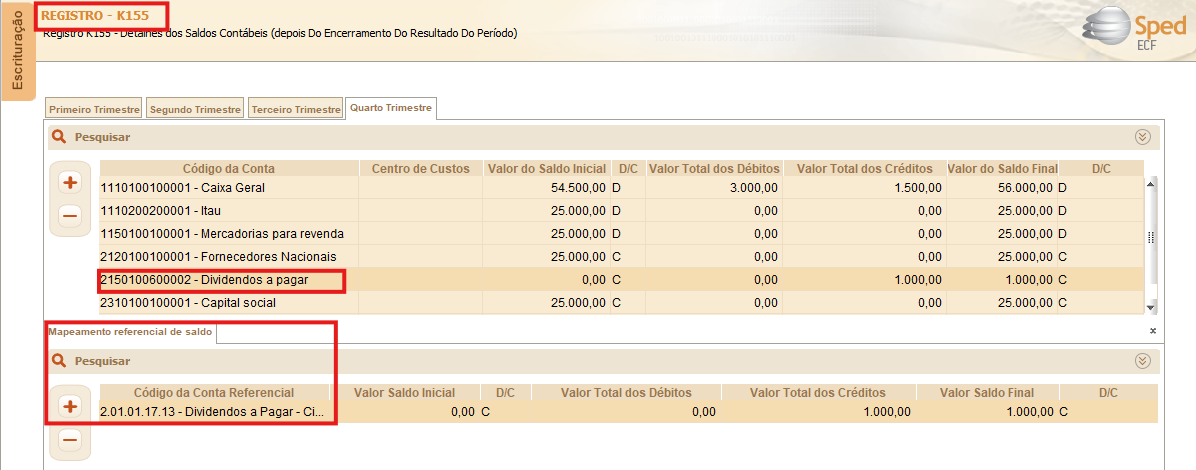1196x470 pixels.
Task: Switch to Segundo Trimestre tab
Action: tap(195, 109)
